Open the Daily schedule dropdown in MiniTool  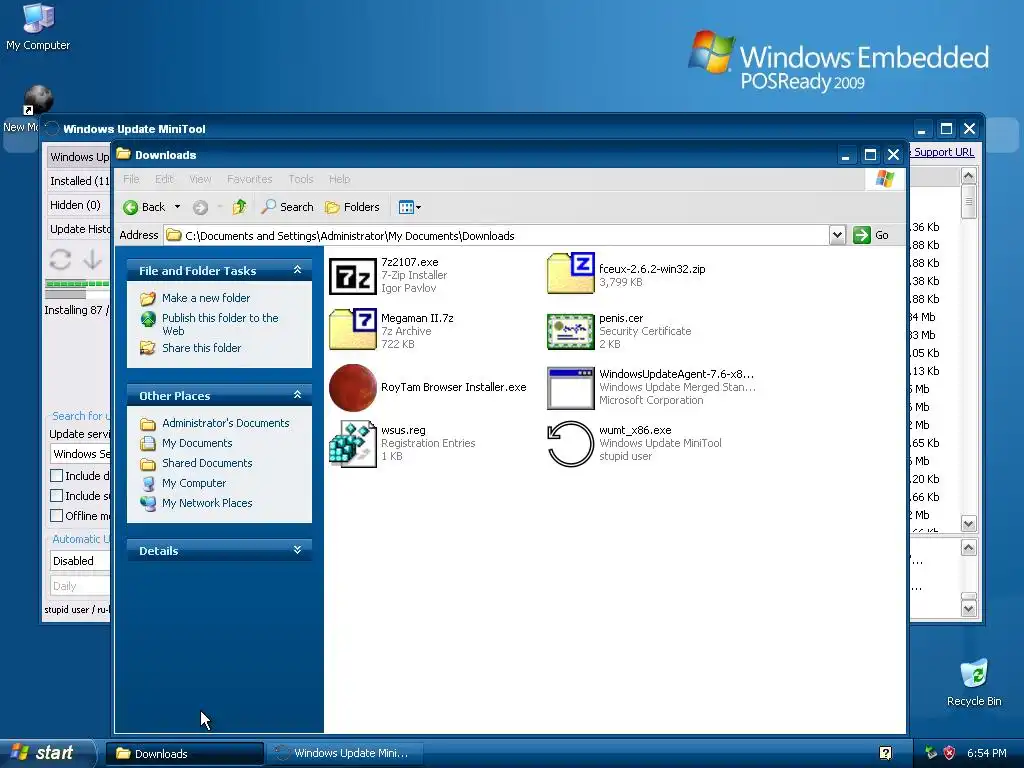coord(80,586)
